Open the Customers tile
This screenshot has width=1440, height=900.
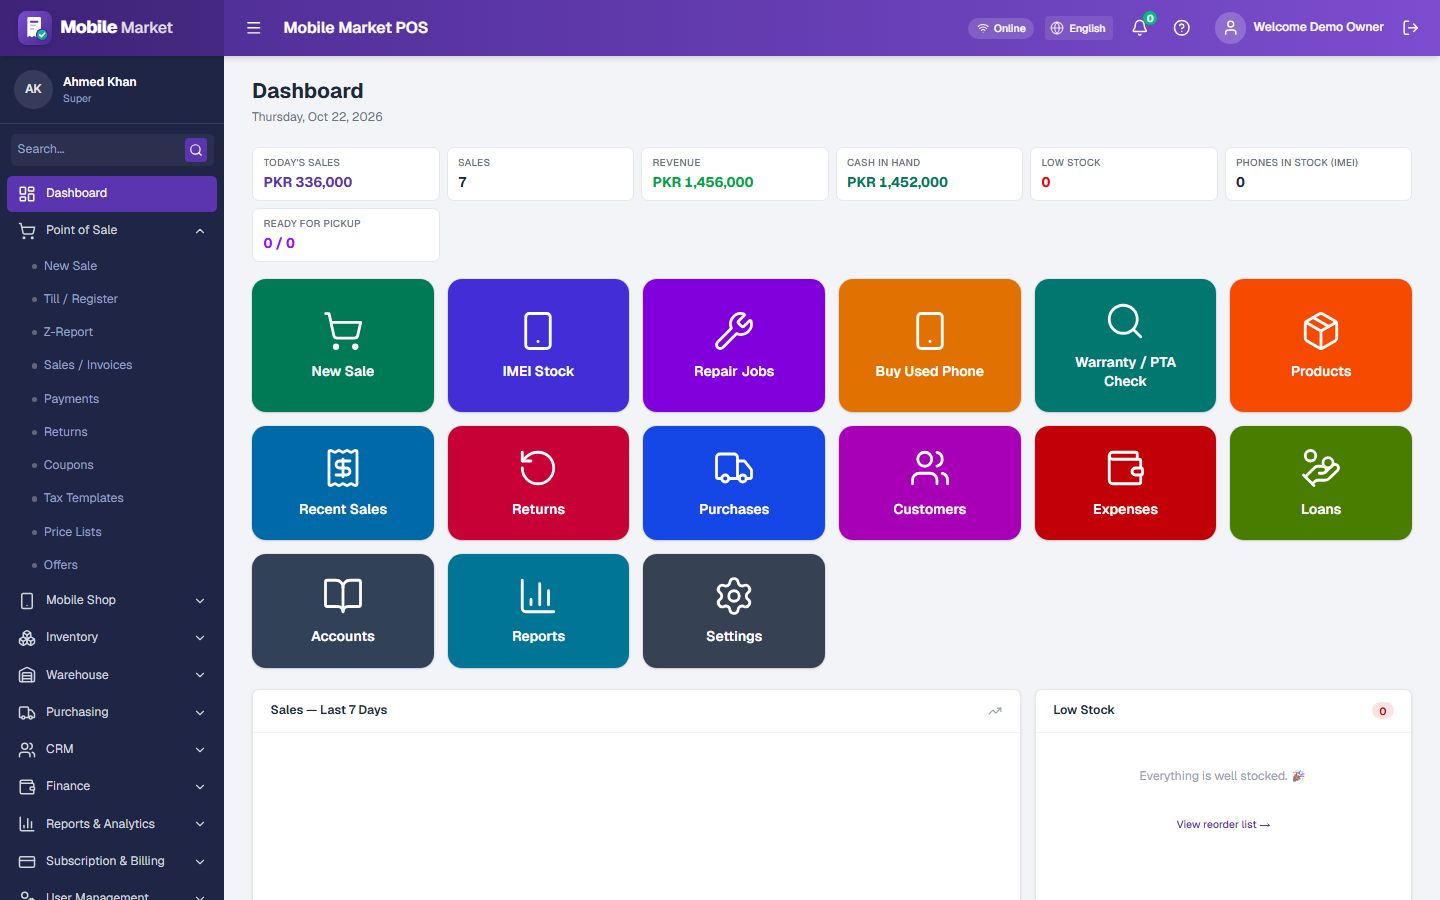930,483
